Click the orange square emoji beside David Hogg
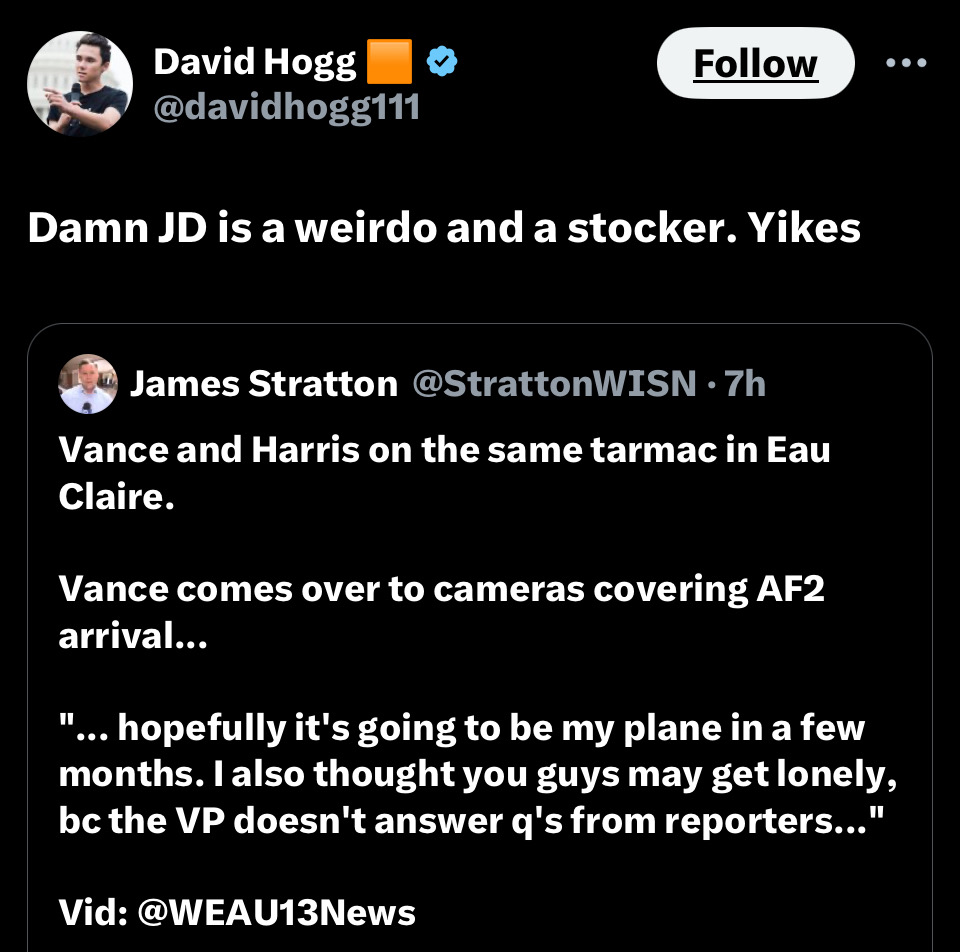 389,62
